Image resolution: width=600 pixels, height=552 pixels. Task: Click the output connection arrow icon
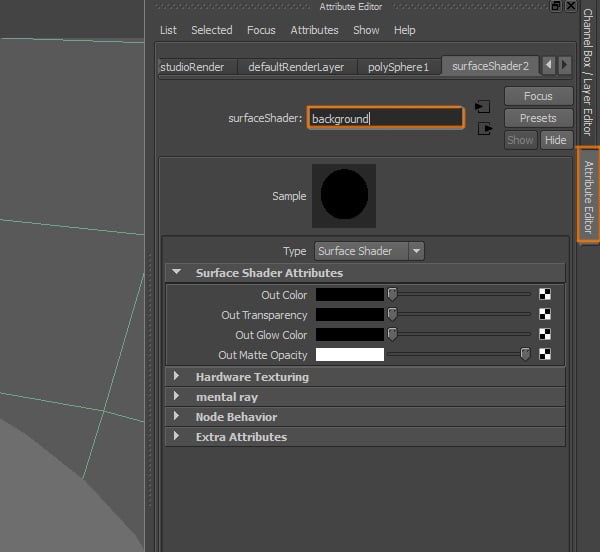485,128
